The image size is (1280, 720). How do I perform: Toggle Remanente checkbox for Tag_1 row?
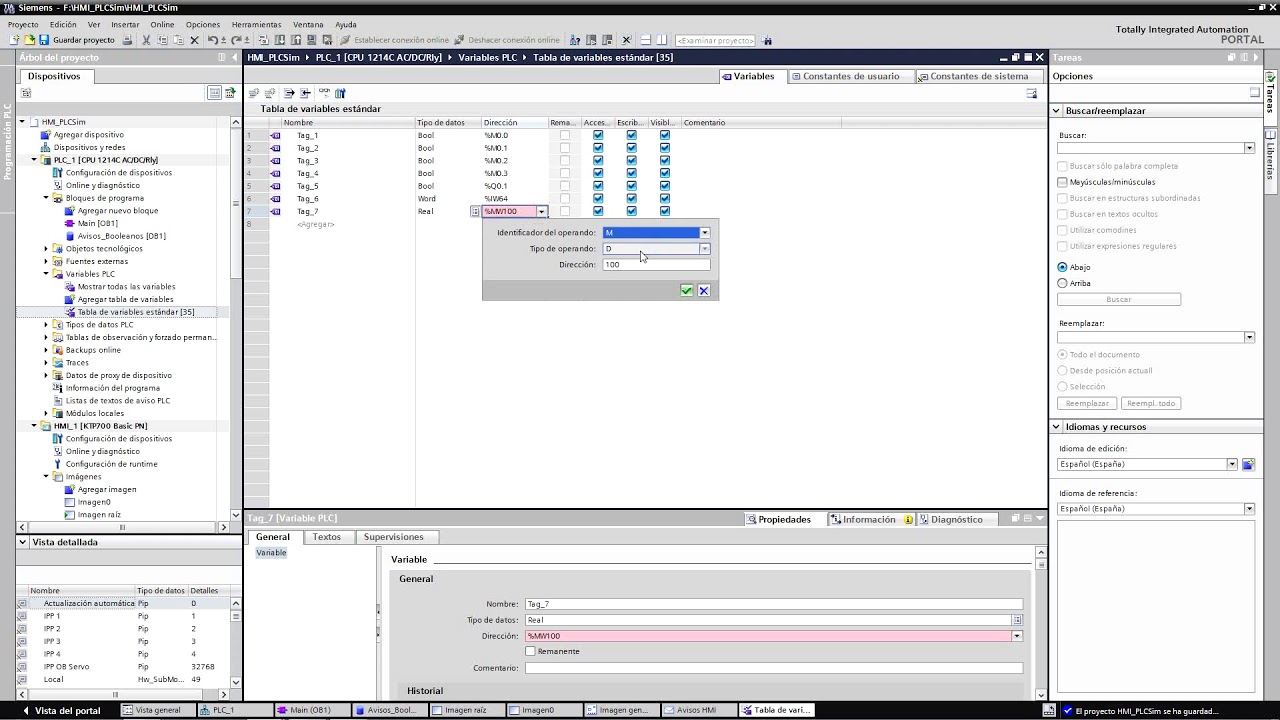[x=565, y=135]
